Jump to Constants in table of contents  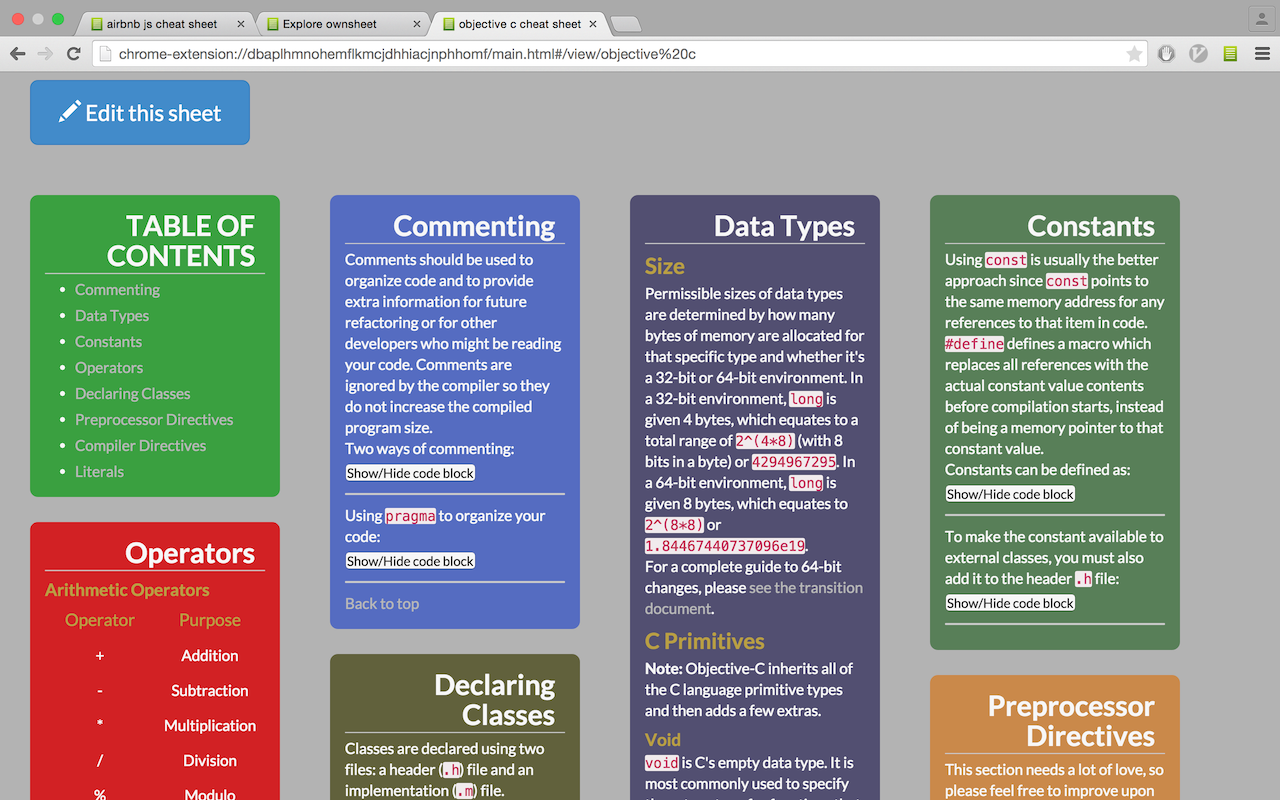[108, 342]
